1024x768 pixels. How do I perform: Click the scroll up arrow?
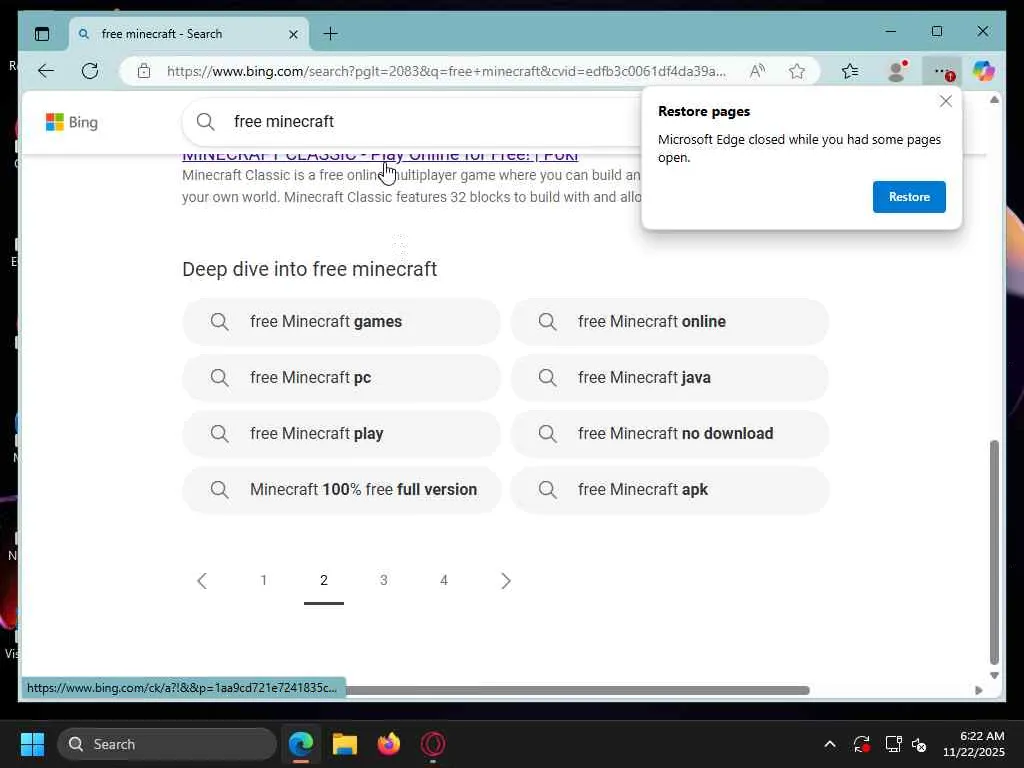coord(994,100)
